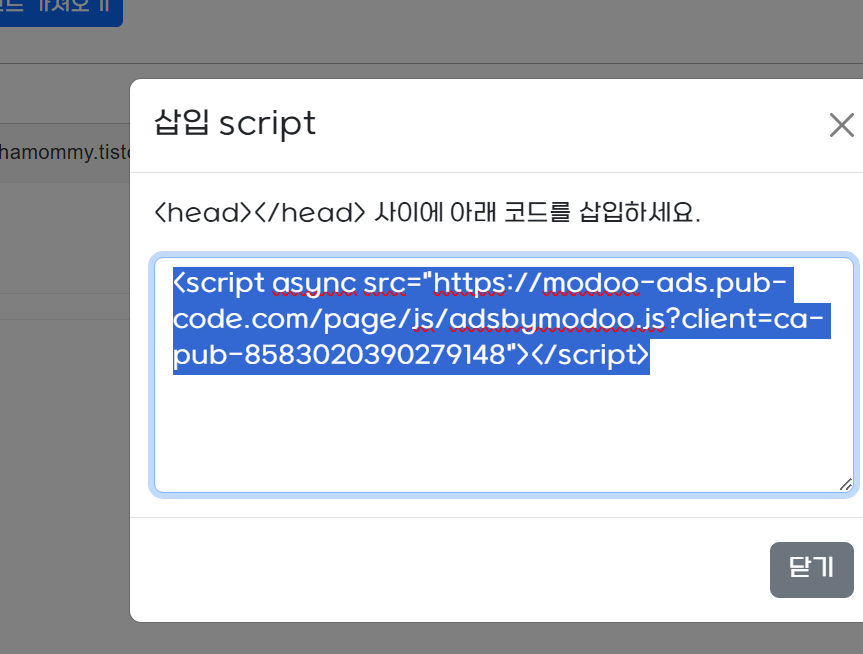Click the <head></head> instruction text
The width and height of the screenshot is (863, 654).
click(428, 212)
